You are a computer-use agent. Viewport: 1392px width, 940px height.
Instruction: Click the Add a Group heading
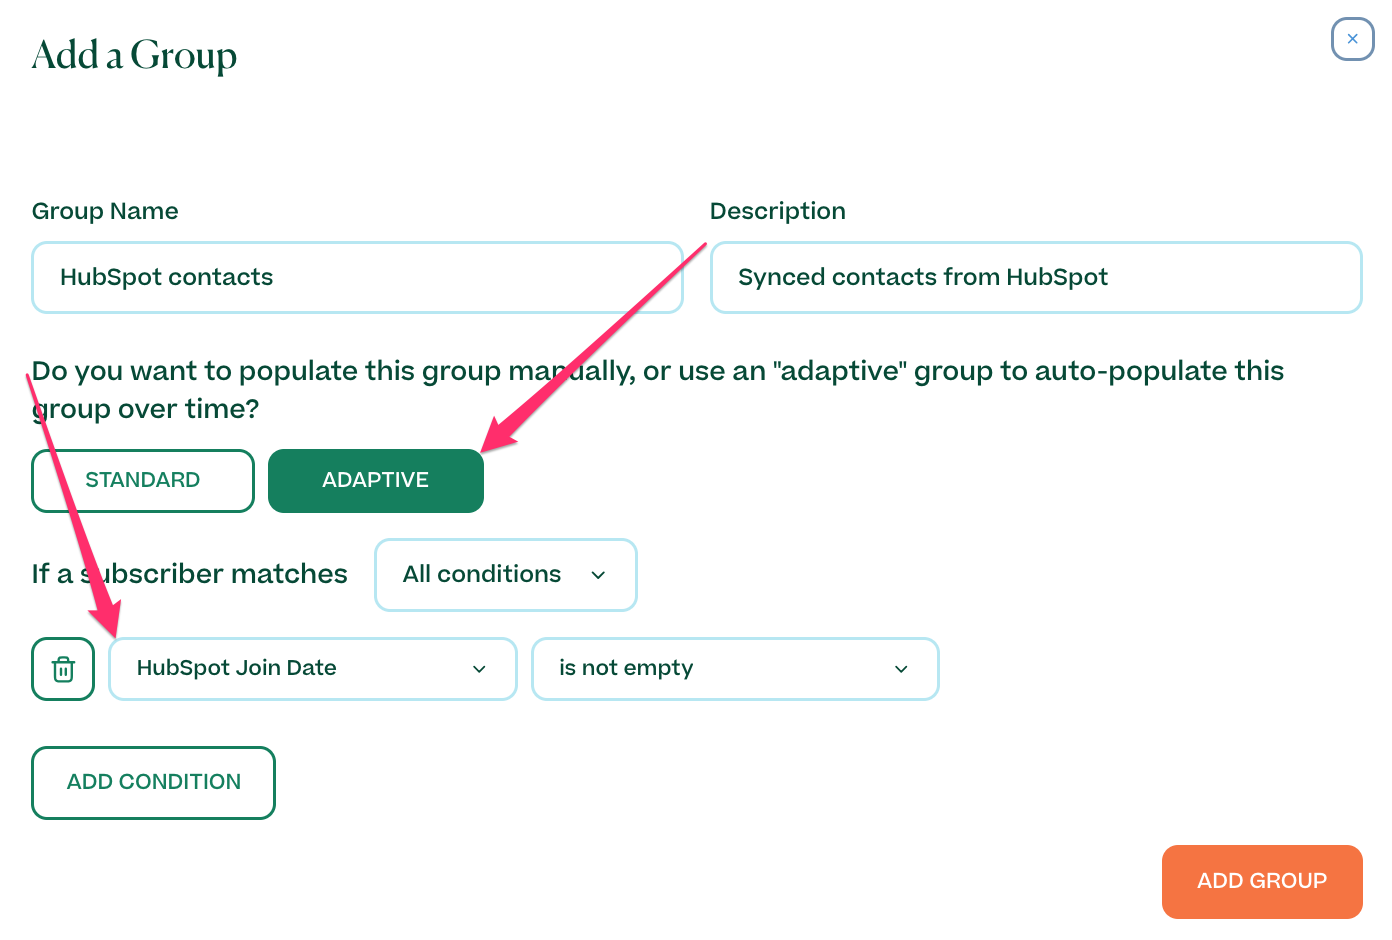click(134, 55)
